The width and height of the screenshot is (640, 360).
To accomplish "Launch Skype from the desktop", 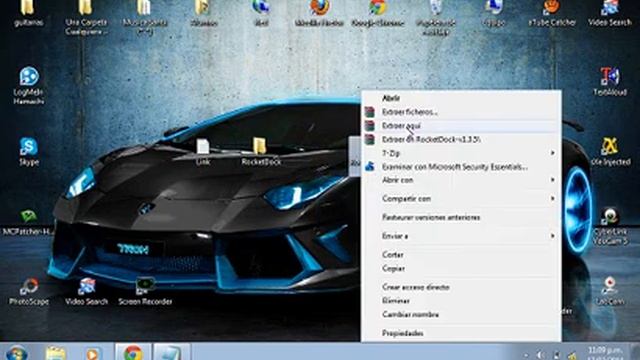I will click(29, 151).
